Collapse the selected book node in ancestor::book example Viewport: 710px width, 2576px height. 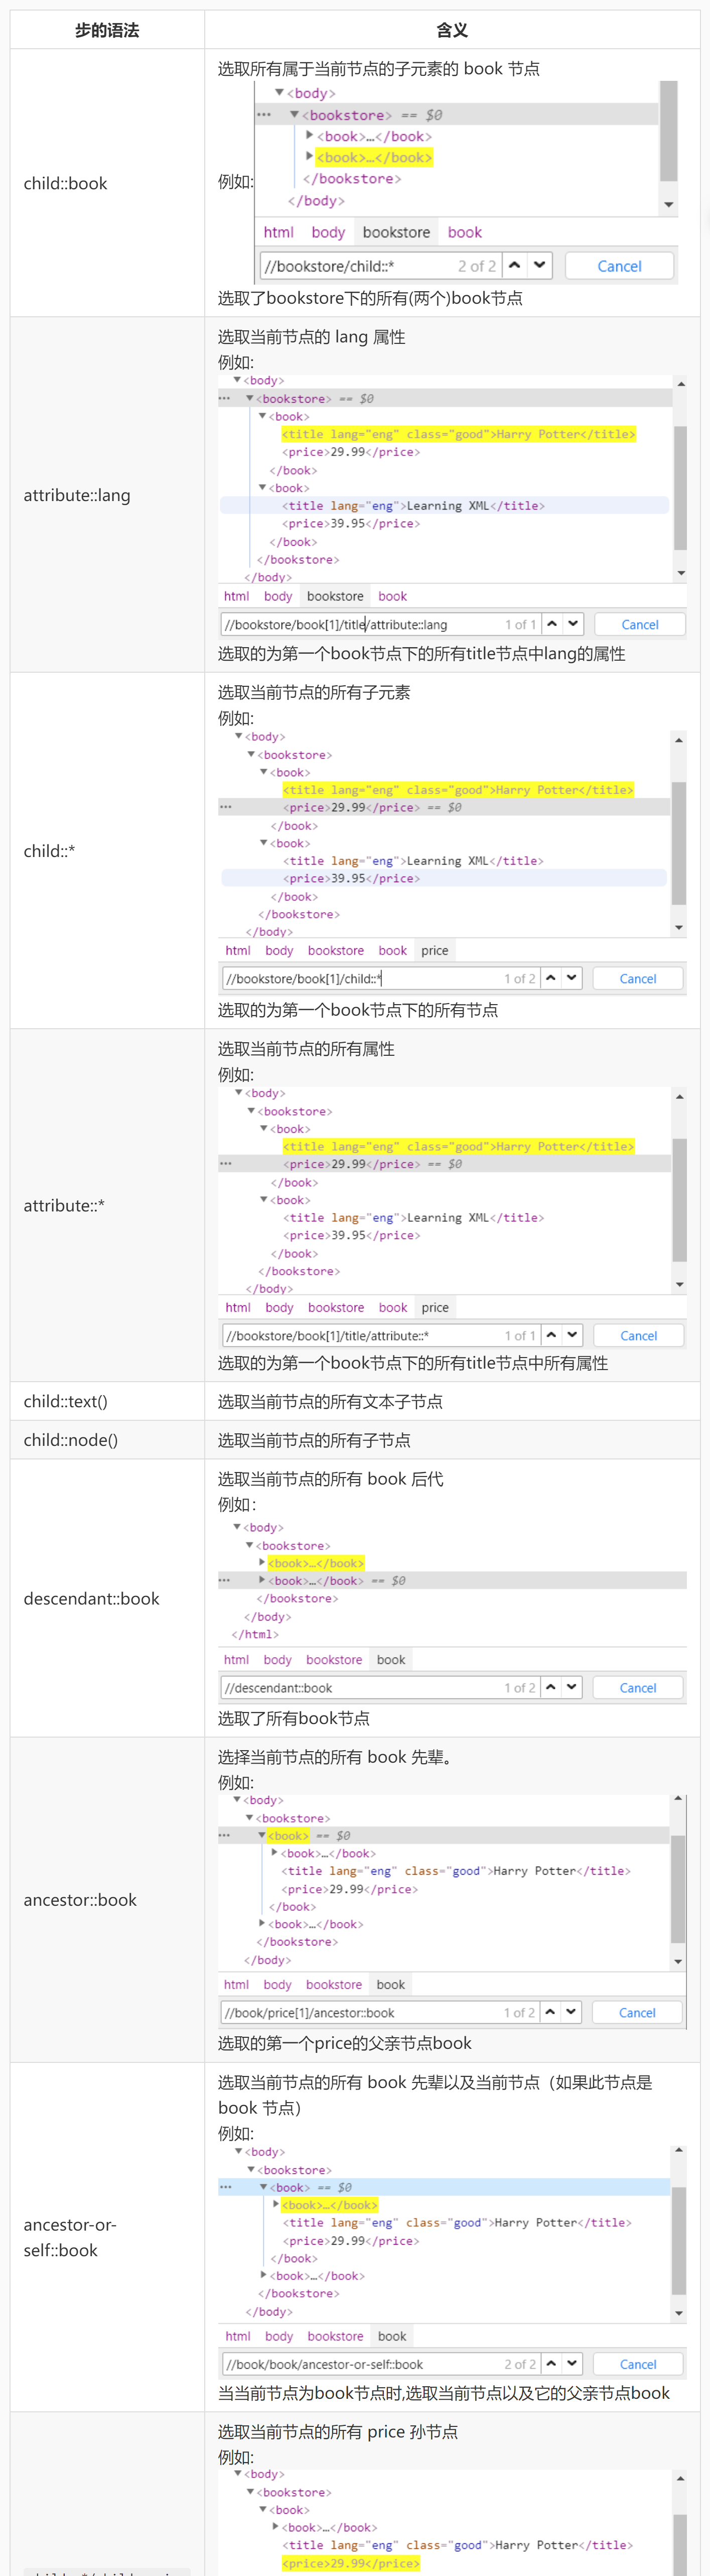[262, 1835]
